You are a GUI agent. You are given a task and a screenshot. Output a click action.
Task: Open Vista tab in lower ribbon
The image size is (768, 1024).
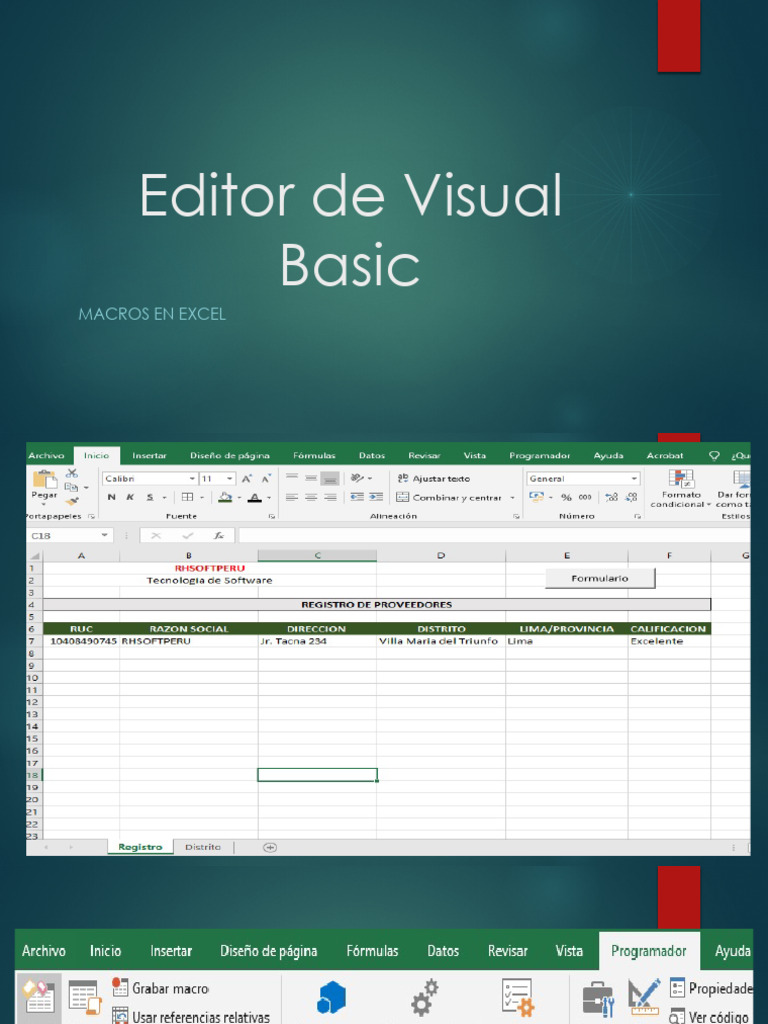click(x=569, y=951)
